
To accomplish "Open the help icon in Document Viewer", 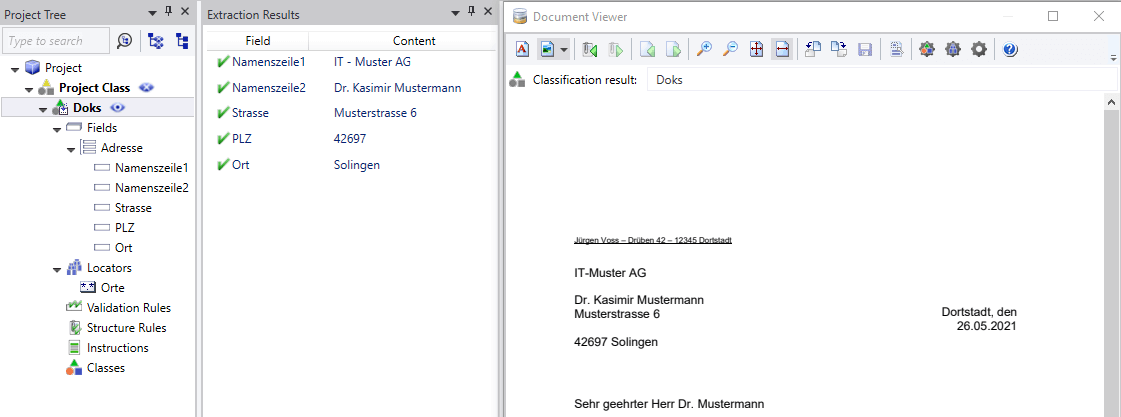I will [1010, 49].
